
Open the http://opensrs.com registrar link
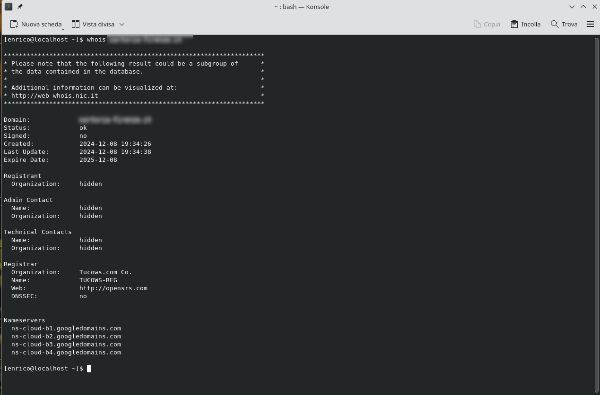[113, 288]
